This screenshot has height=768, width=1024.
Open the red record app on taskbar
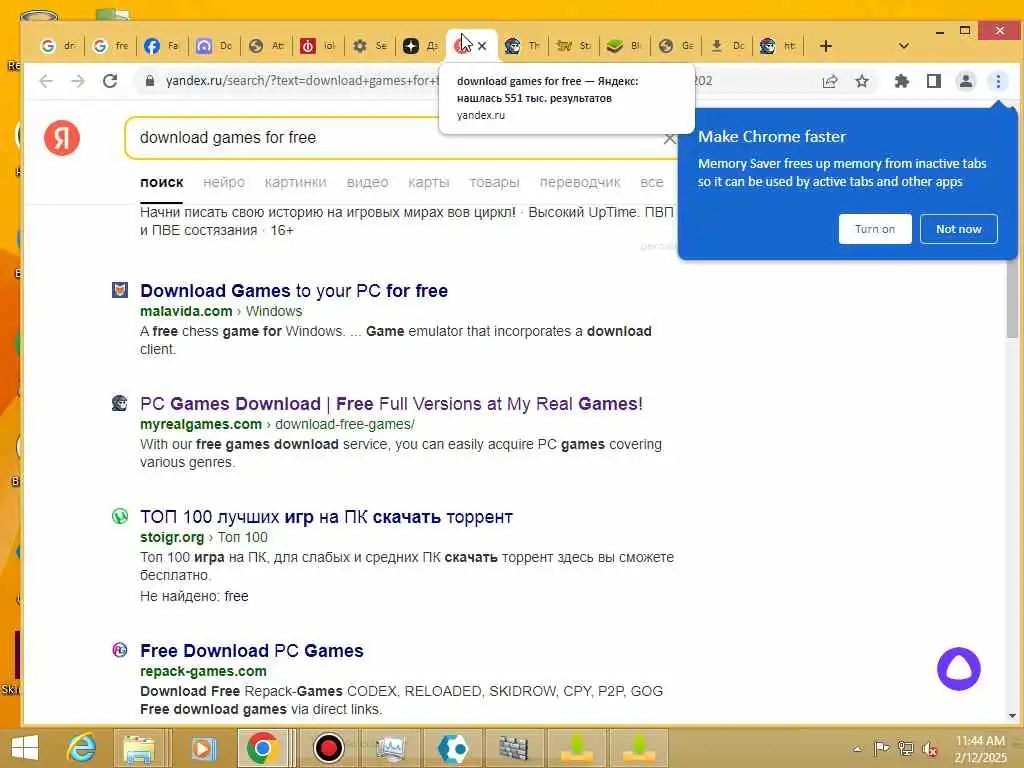point(328,748)
